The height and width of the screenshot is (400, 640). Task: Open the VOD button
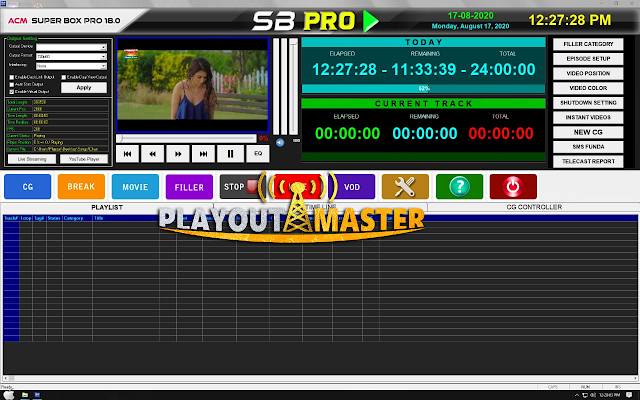click(x=352, y=187)
